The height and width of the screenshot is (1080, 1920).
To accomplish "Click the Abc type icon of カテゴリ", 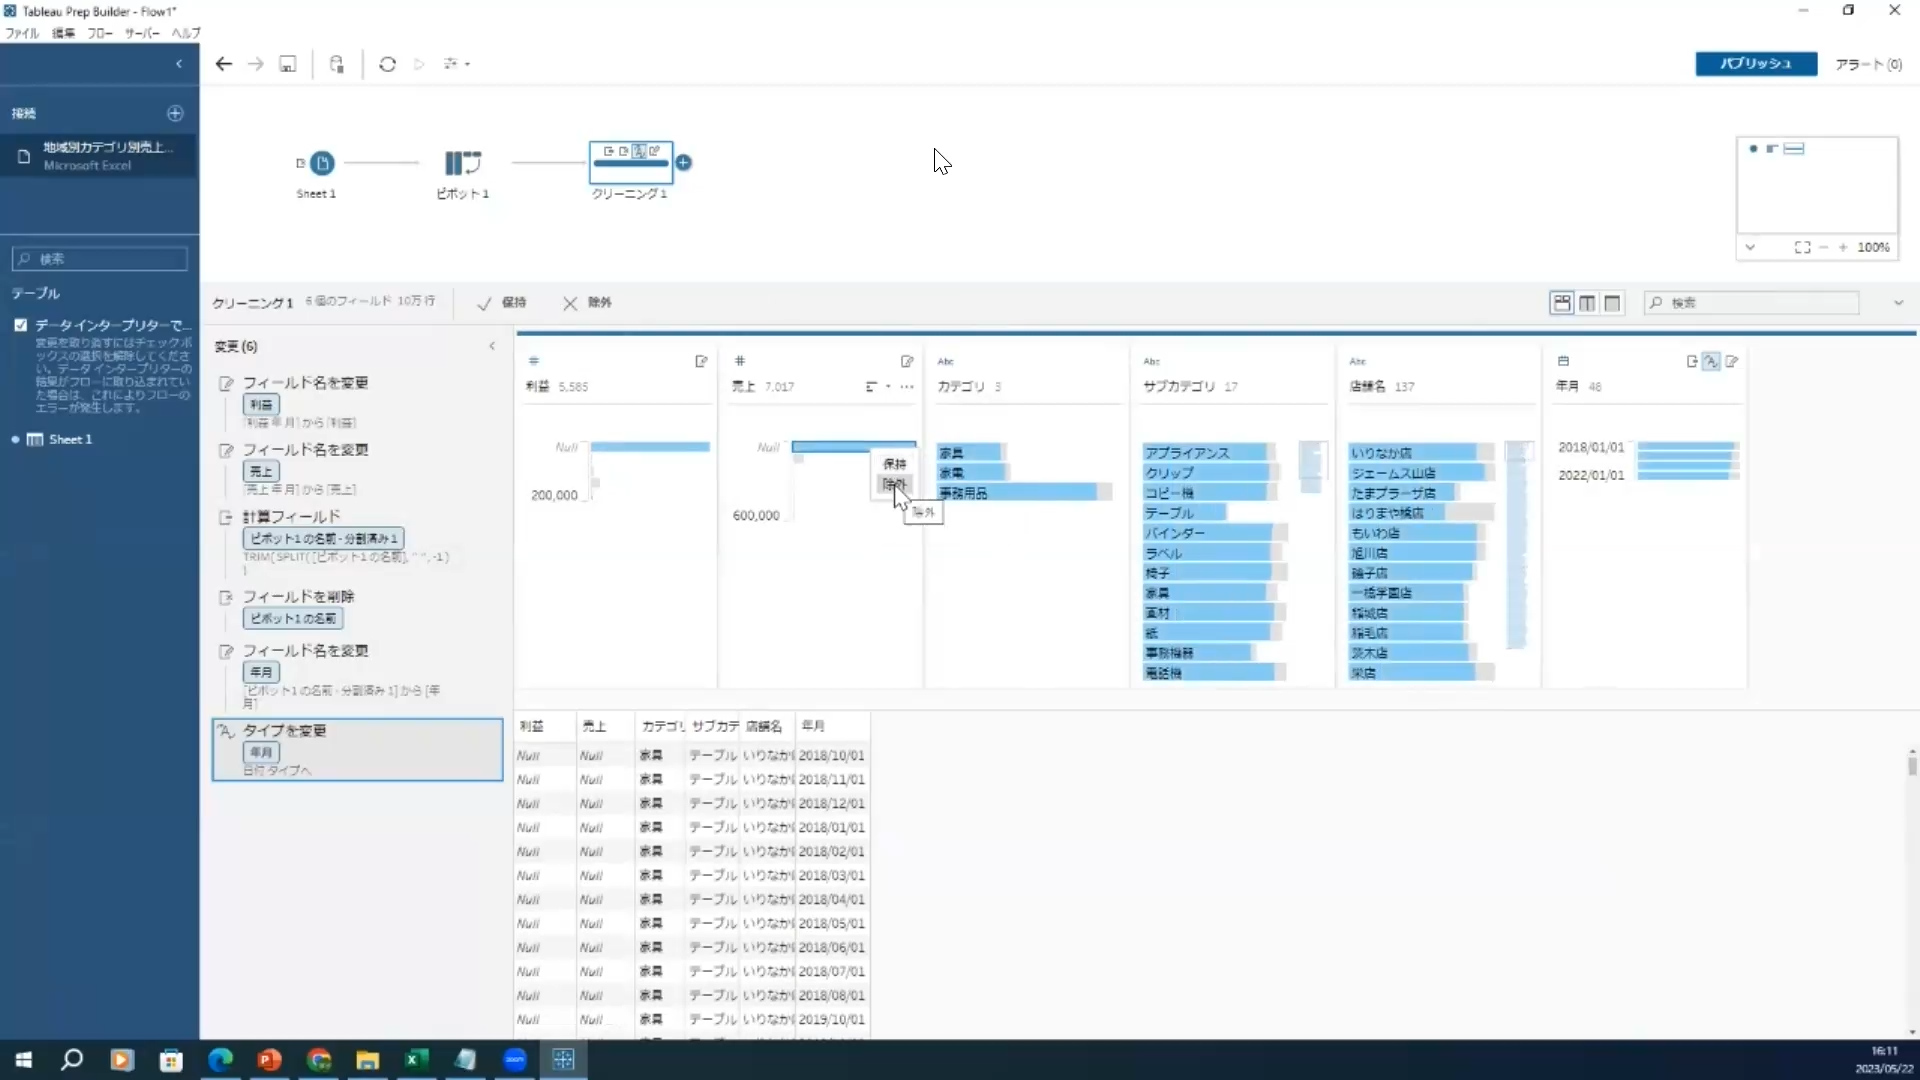I will (x=946, y=361).
